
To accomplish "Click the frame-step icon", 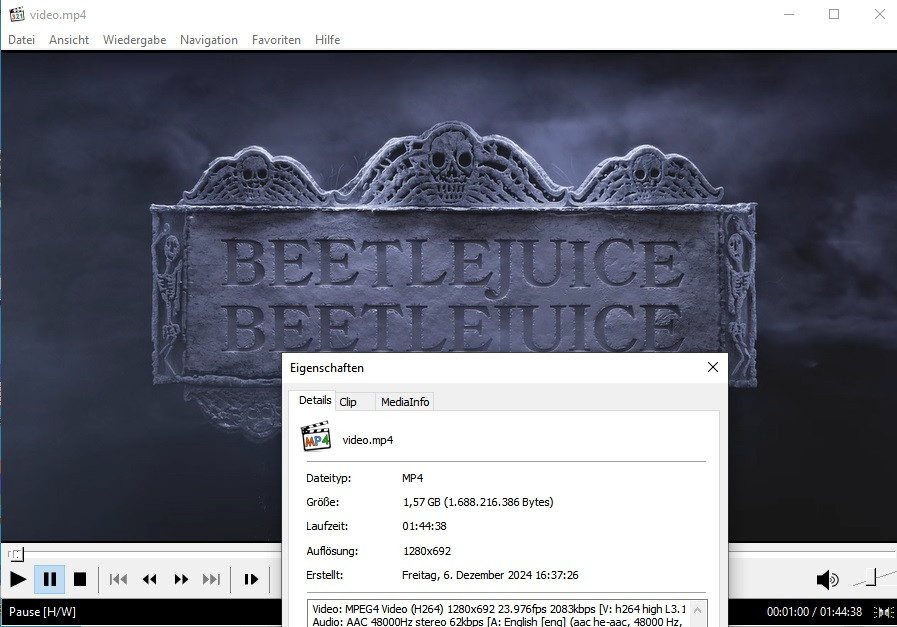I will pos(251,580).
